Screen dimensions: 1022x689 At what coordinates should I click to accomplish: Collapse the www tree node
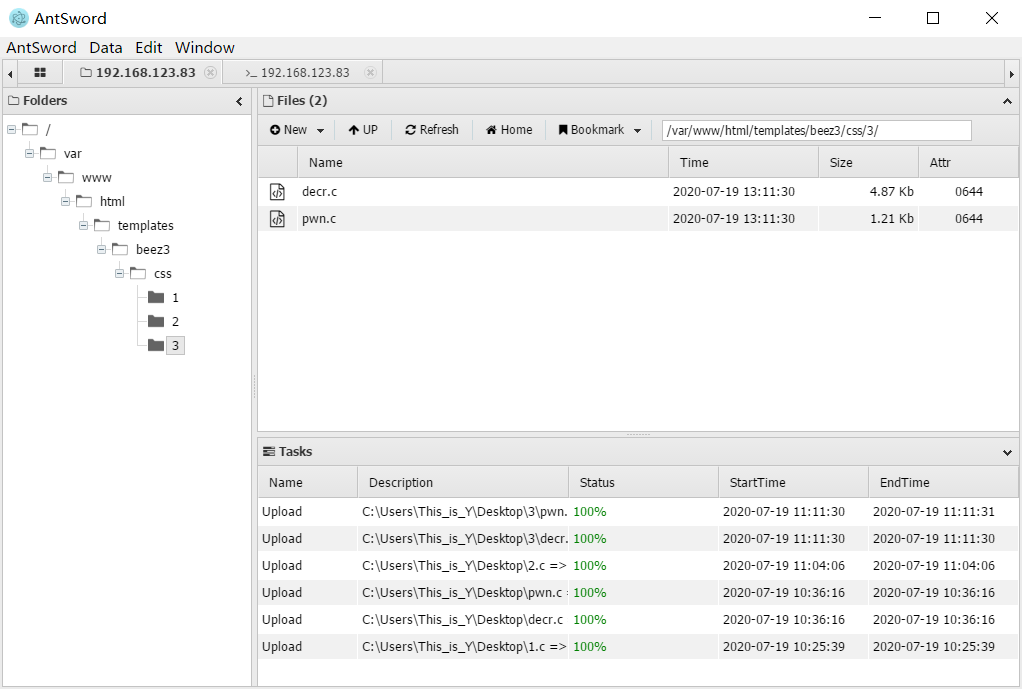click(48, 177)
